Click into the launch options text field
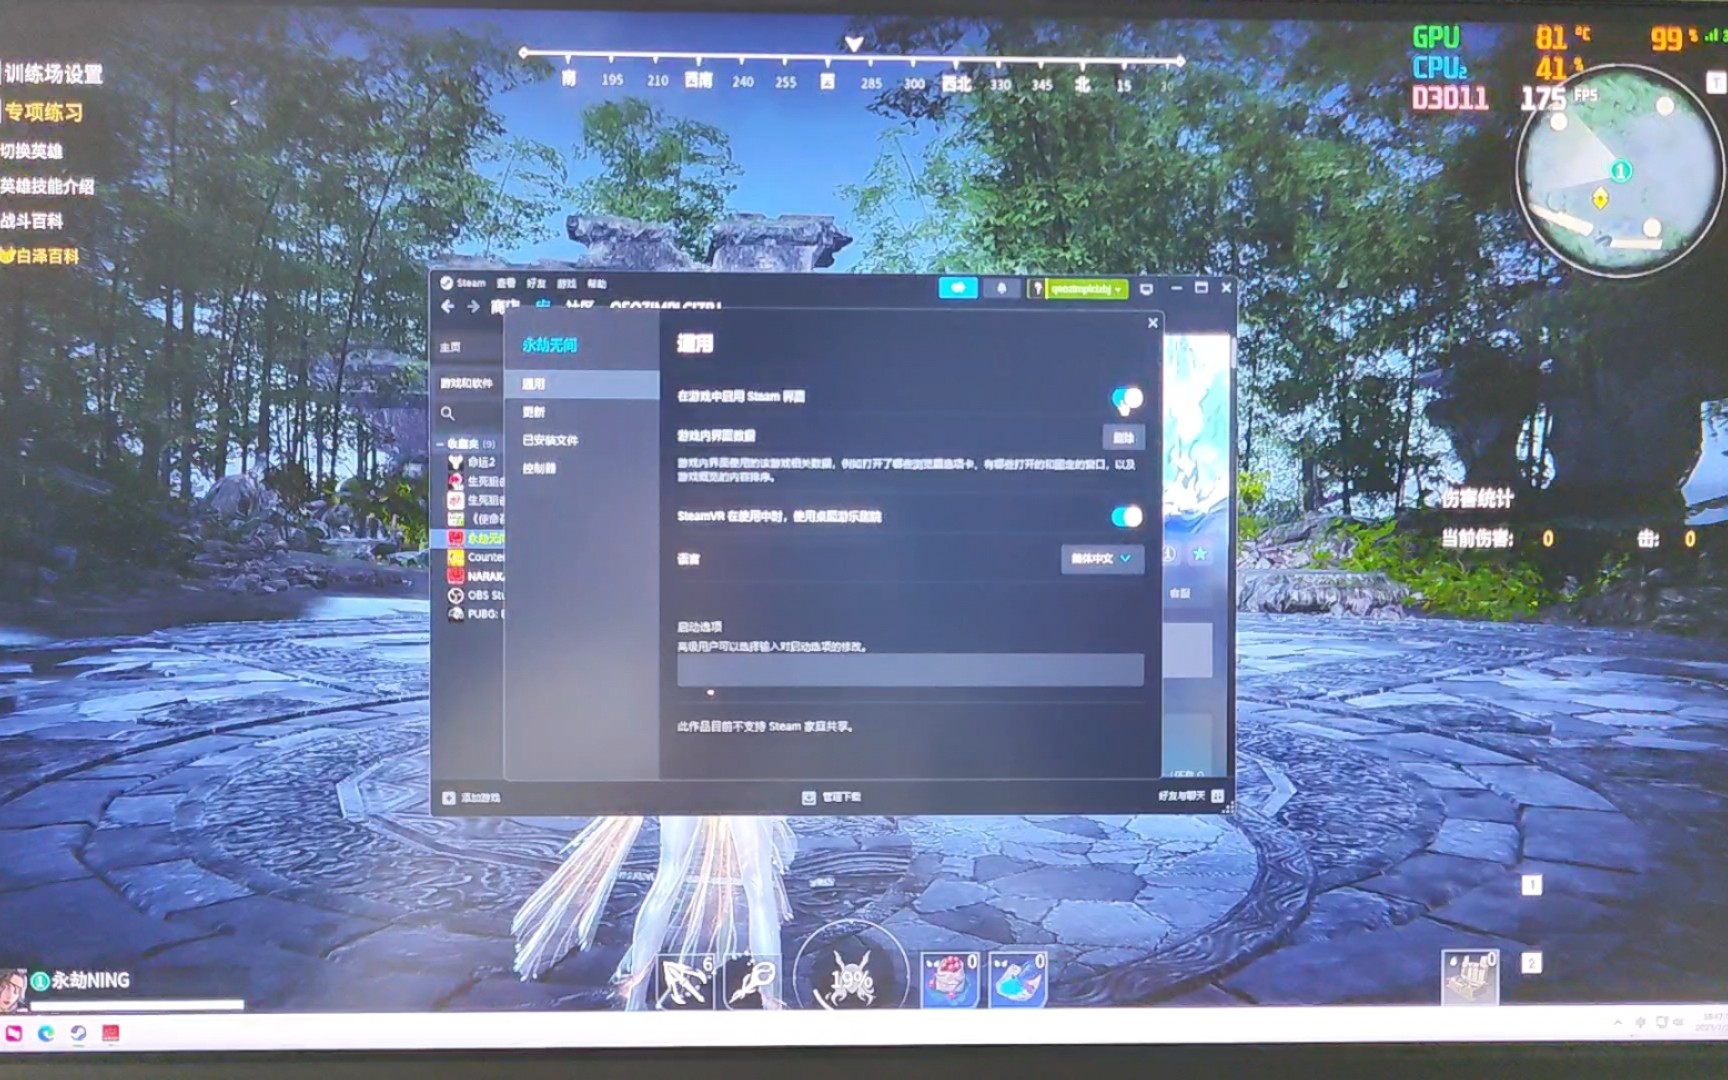This screenshot has width=1728, height=1080. (910, 670)
